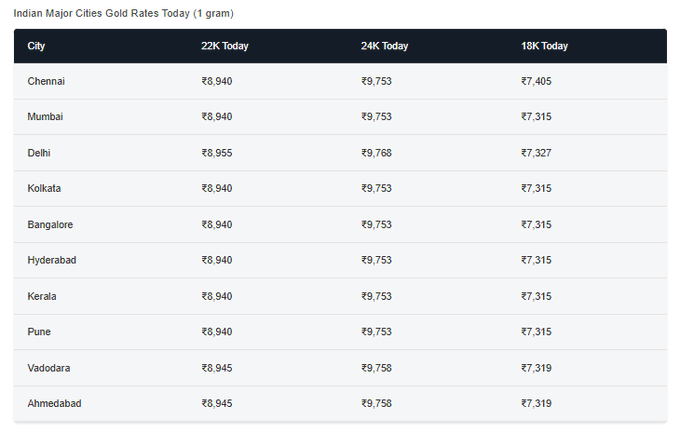Click Delhi's 24K price ₹9,768
Viewport: 680px width, 433px height.
point(376,153)
